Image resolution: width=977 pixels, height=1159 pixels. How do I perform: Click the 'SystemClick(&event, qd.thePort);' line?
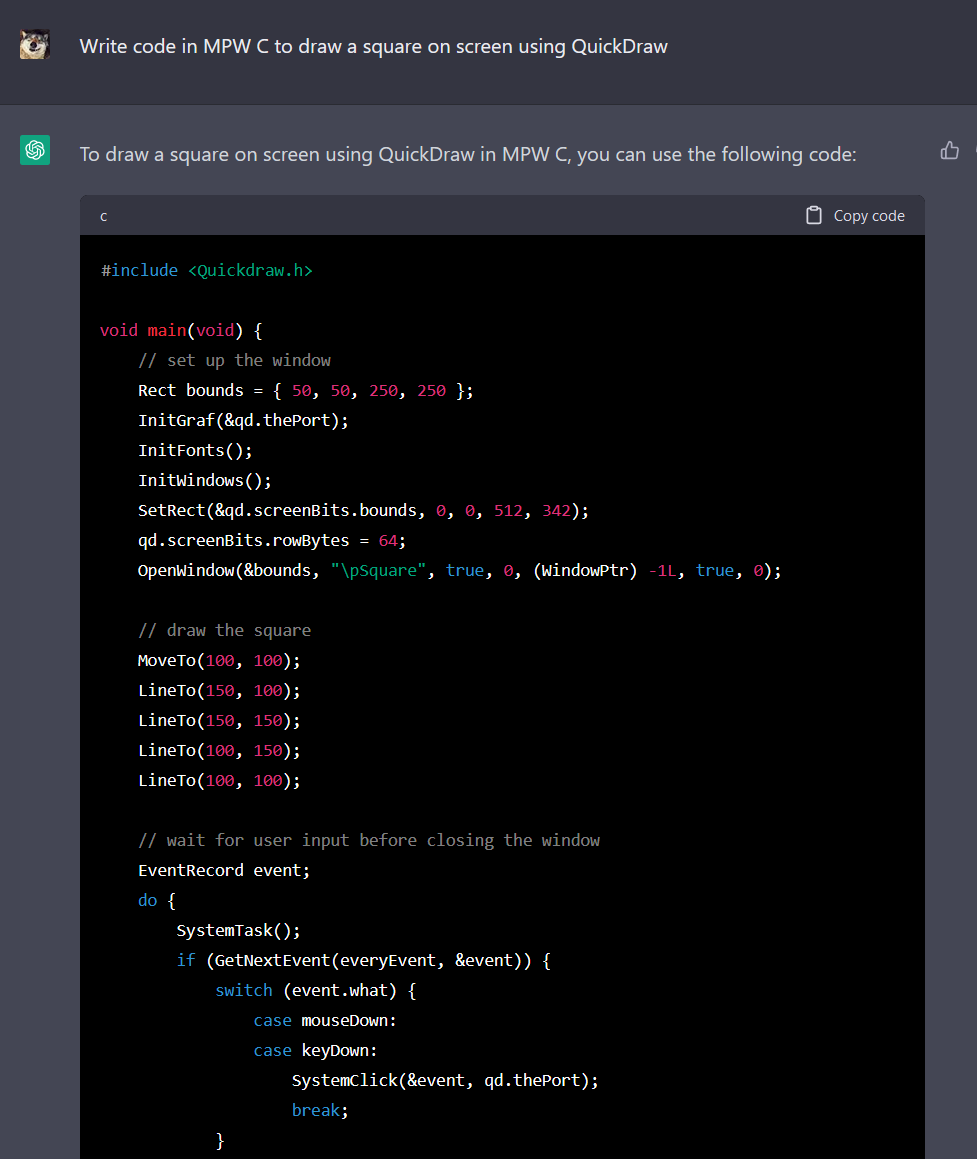(x=445, y=1081)
